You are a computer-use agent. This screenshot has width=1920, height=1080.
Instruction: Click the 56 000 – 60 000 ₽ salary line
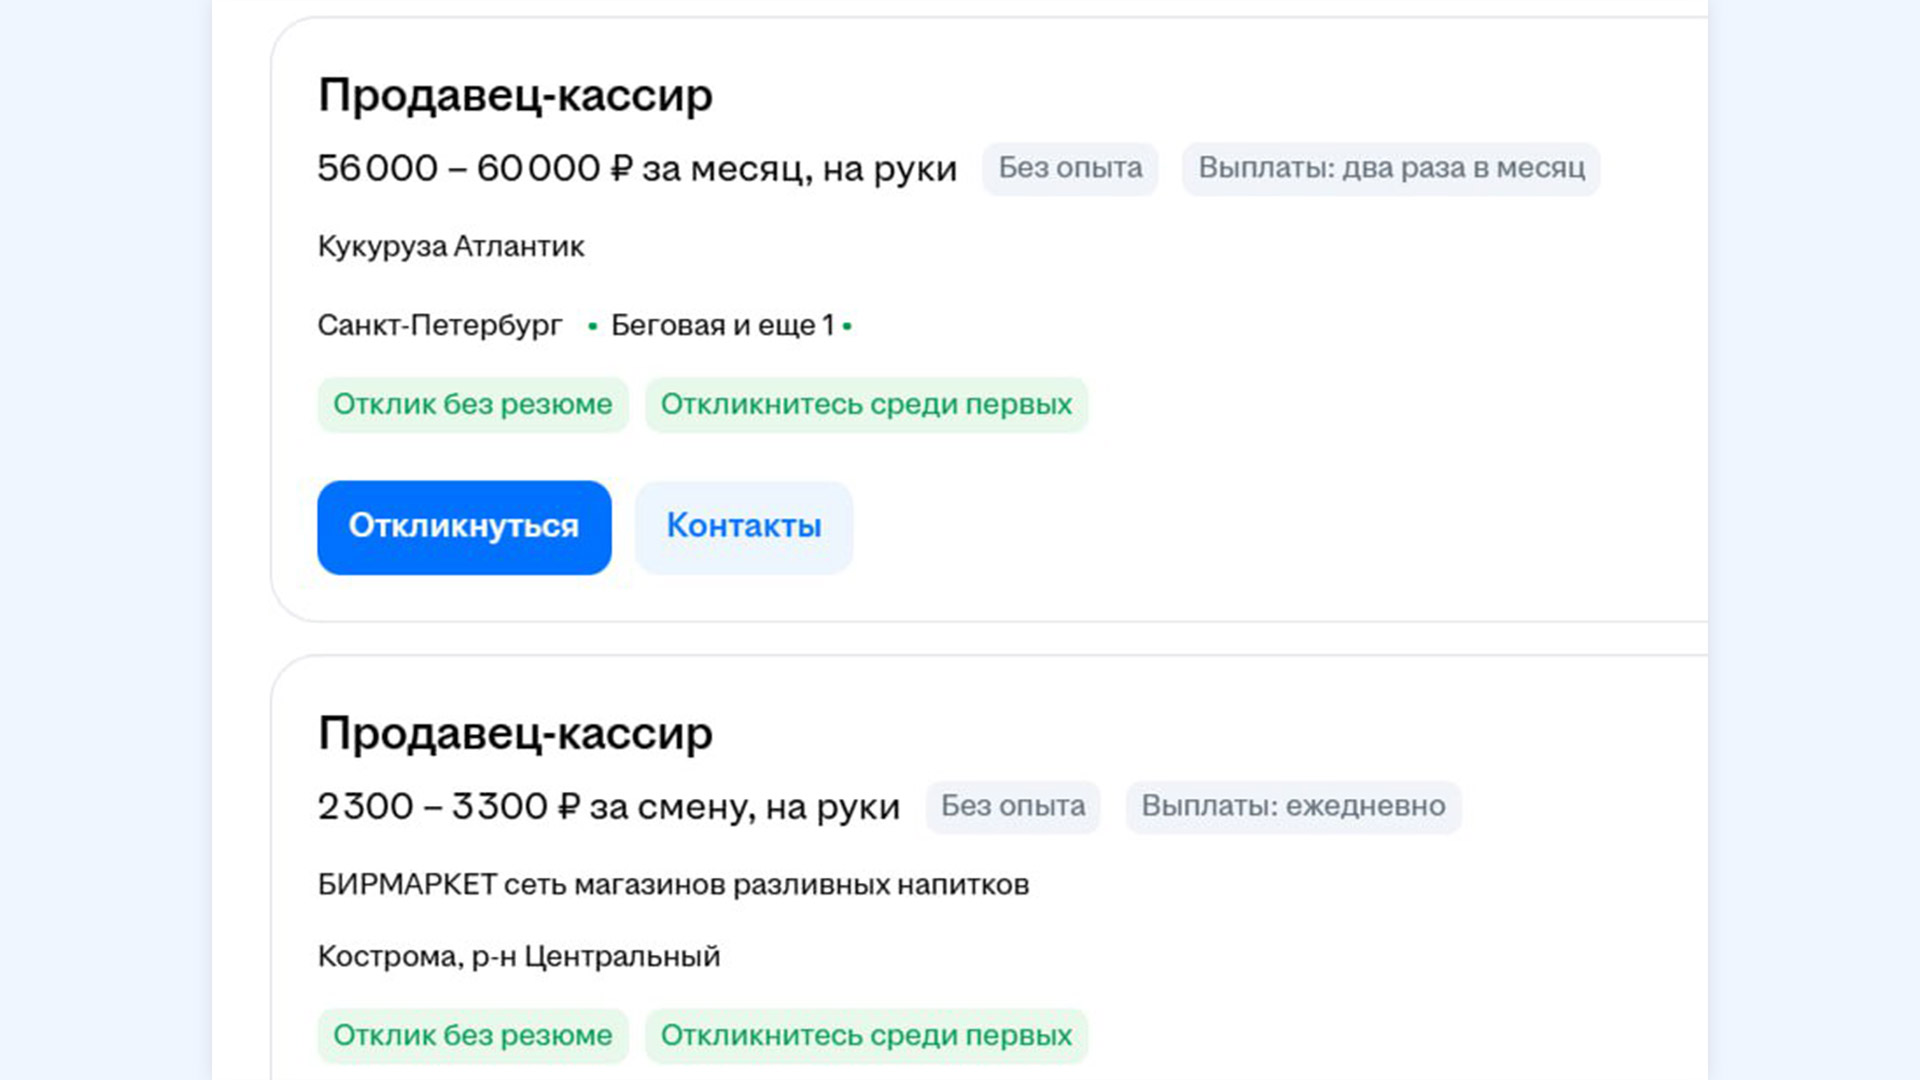click(x=636, y=169)
